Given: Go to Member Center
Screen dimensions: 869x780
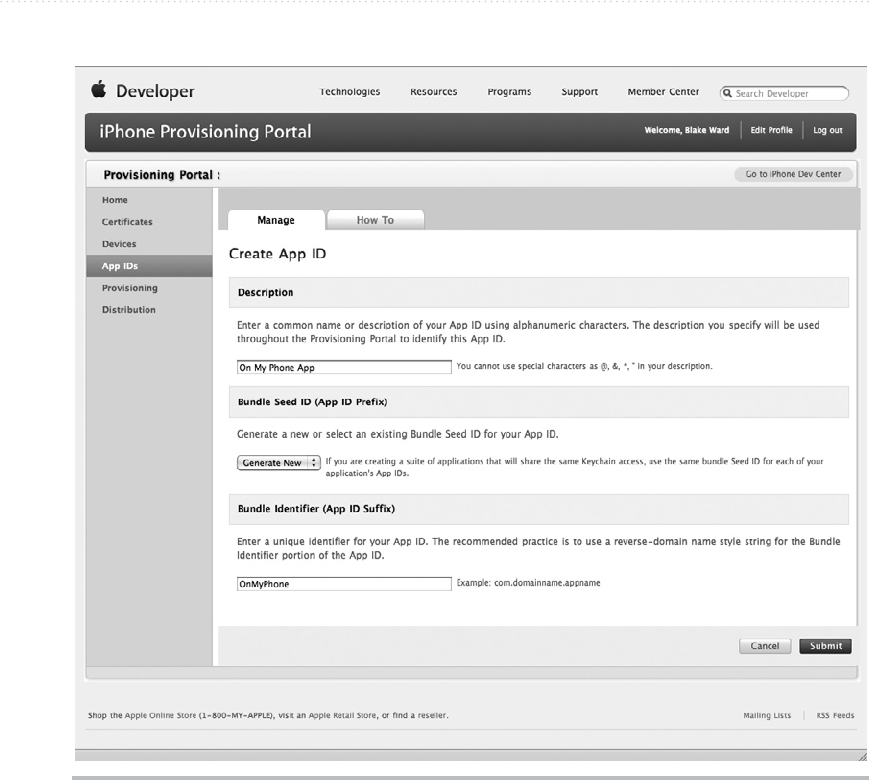Looking at the screenshot, I should (x=663, y=91).
